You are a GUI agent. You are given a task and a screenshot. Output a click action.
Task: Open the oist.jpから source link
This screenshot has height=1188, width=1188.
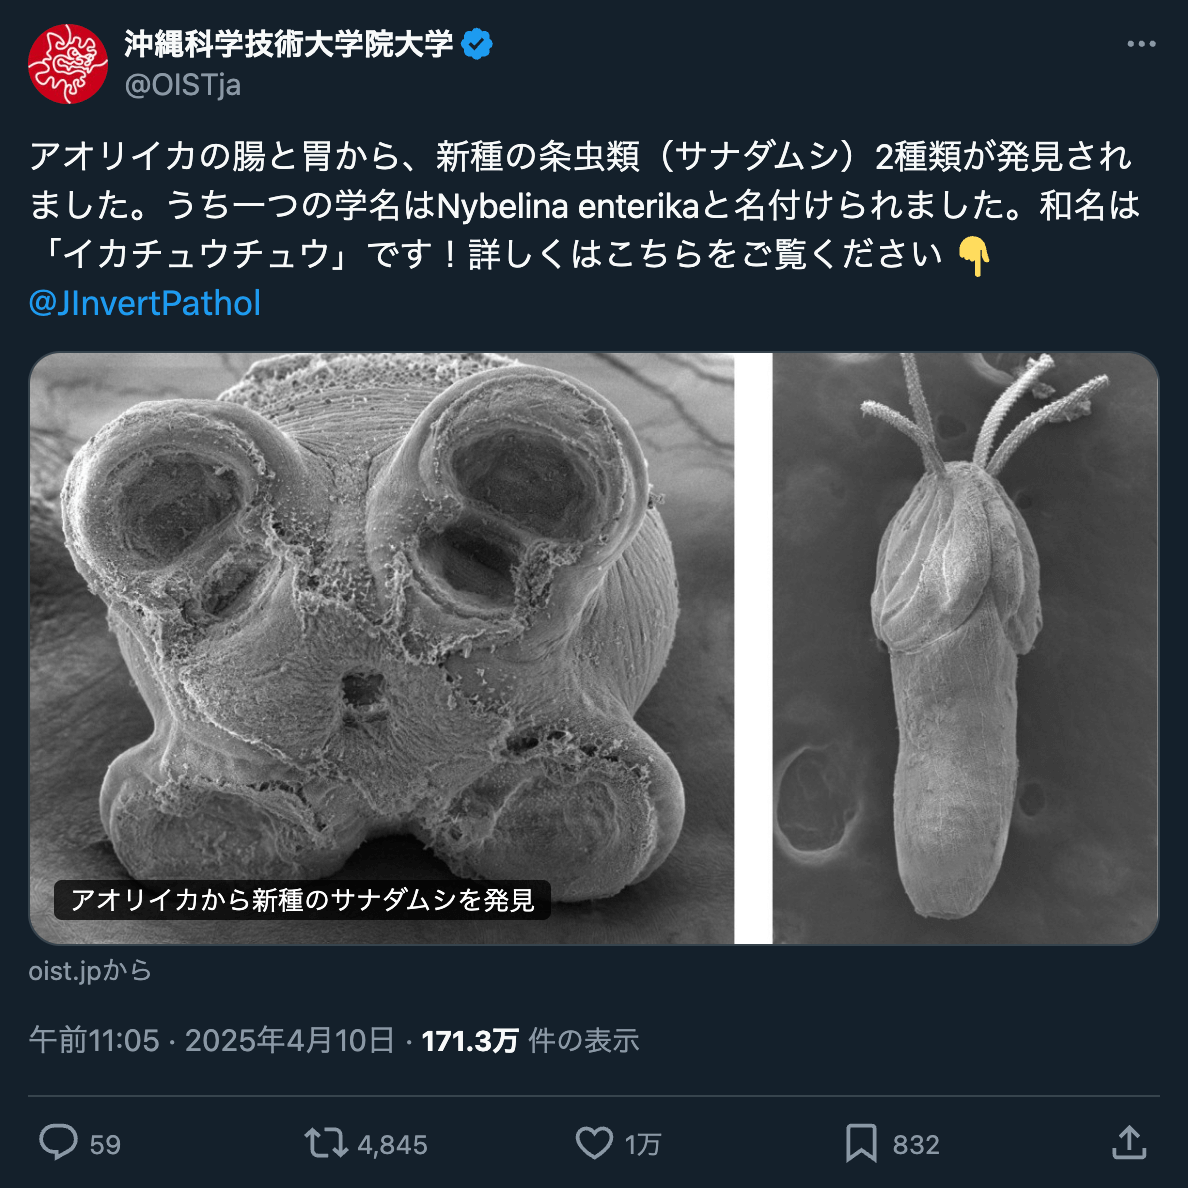click(x=90, y=971)
